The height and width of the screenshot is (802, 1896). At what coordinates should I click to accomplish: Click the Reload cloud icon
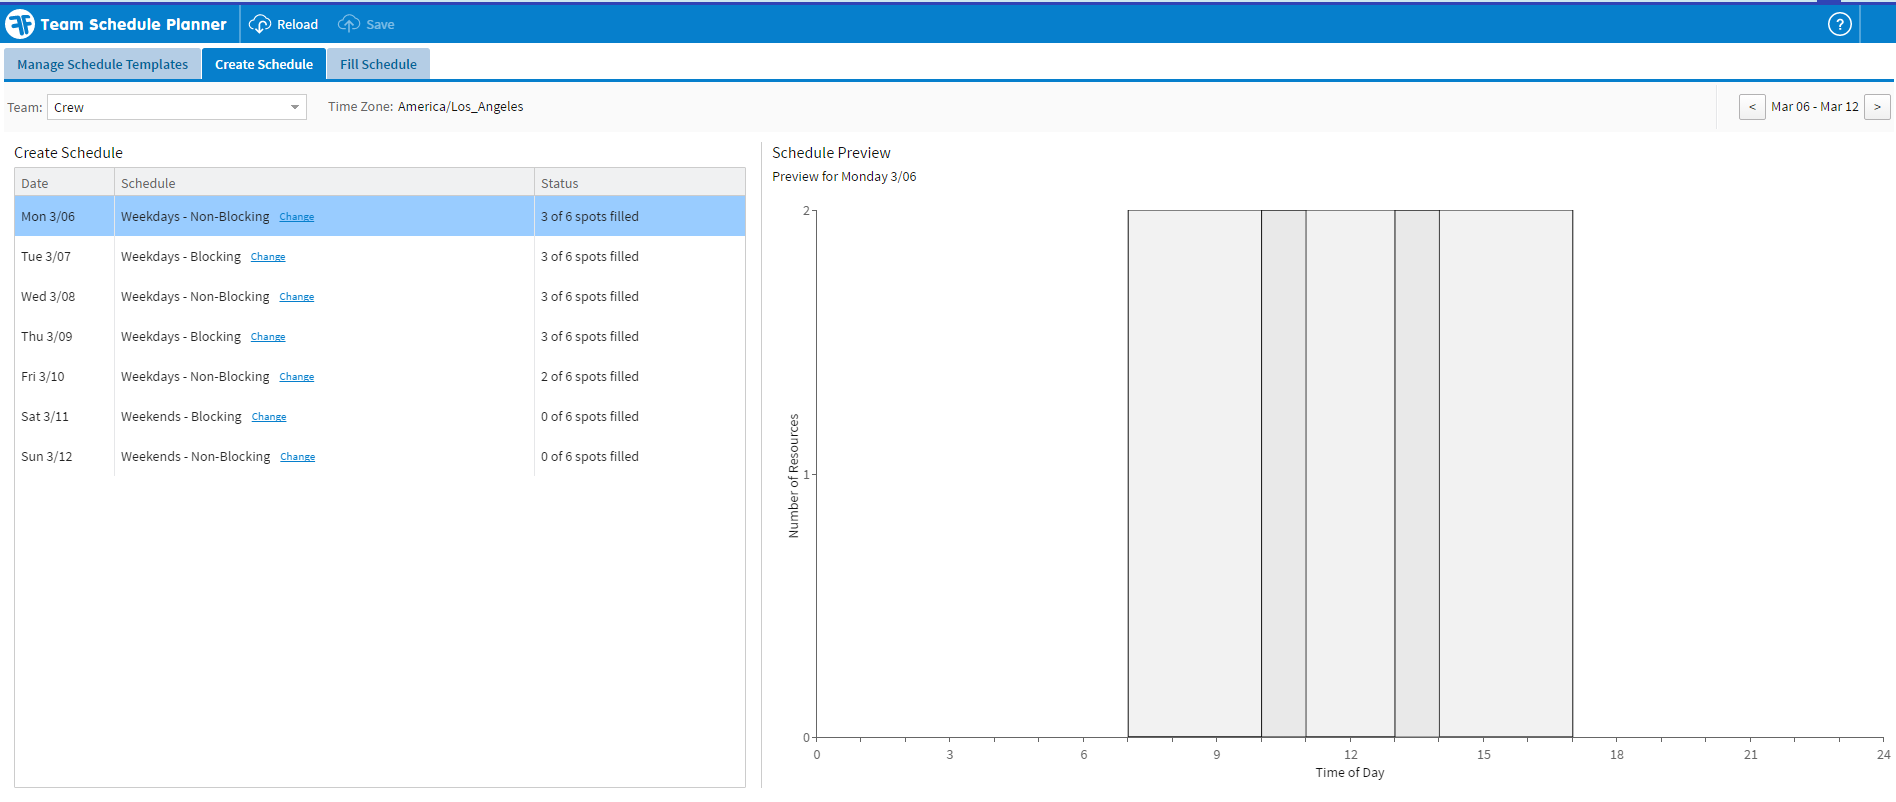(x=260, y=24)
